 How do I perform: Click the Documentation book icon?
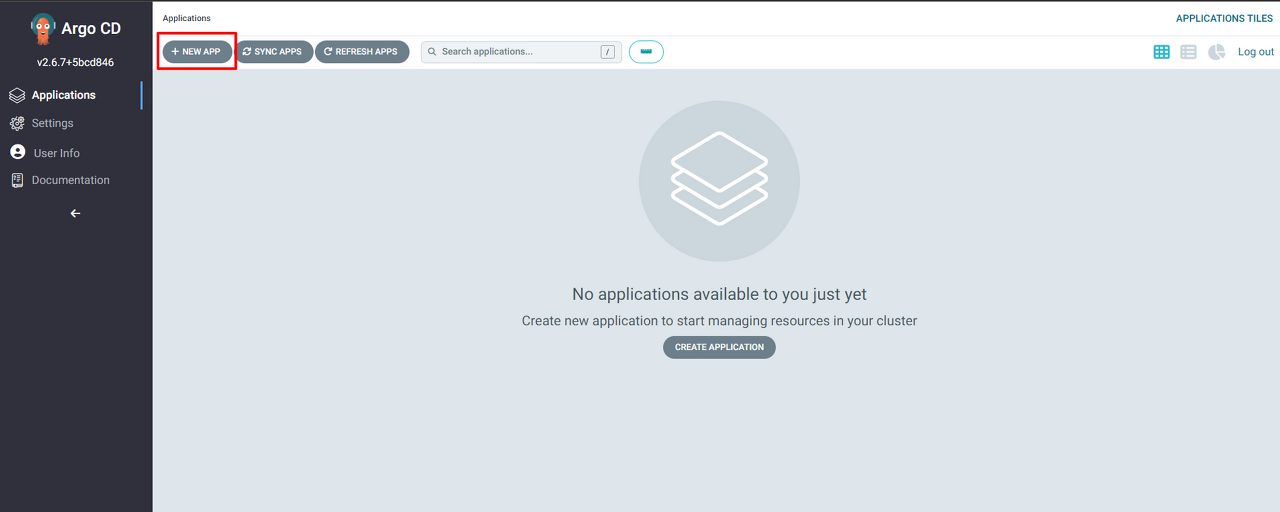point(17,180)
